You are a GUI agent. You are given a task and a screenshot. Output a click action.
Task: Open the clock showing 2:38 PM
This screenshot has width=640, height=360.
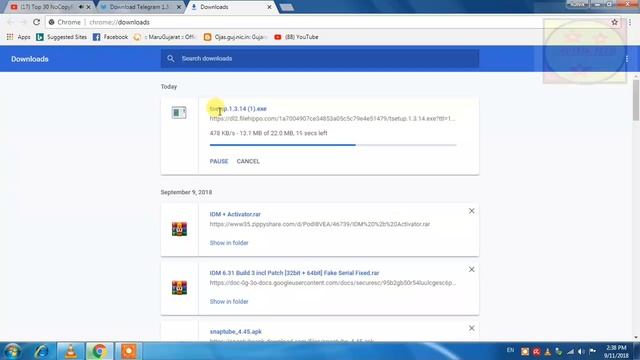coord(616,351)
